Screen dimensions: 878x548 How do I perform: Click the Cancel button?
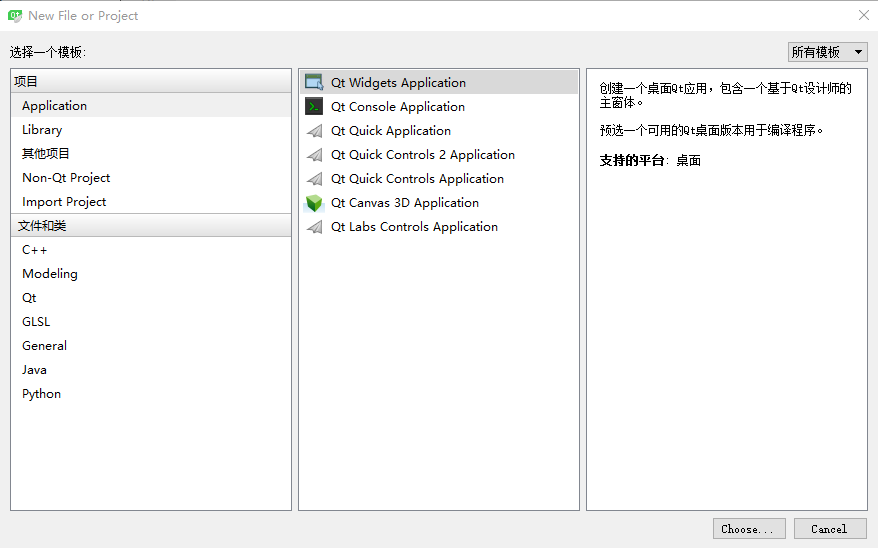[830, 529]
